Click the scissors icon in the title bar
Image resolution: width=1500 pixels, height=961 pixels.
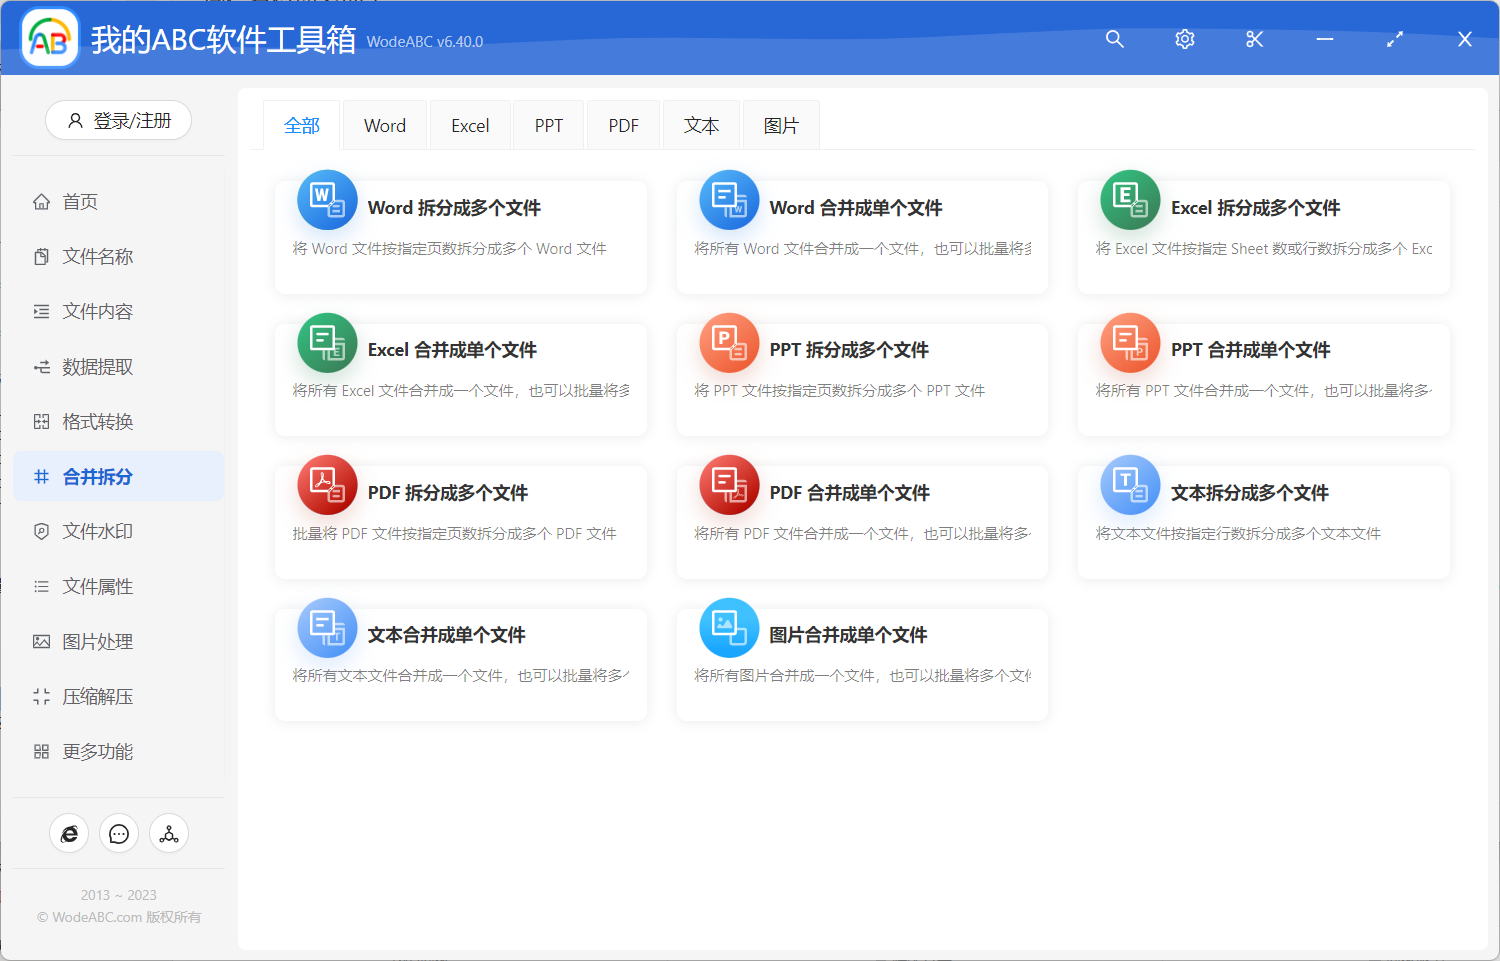coord(1254,39)
